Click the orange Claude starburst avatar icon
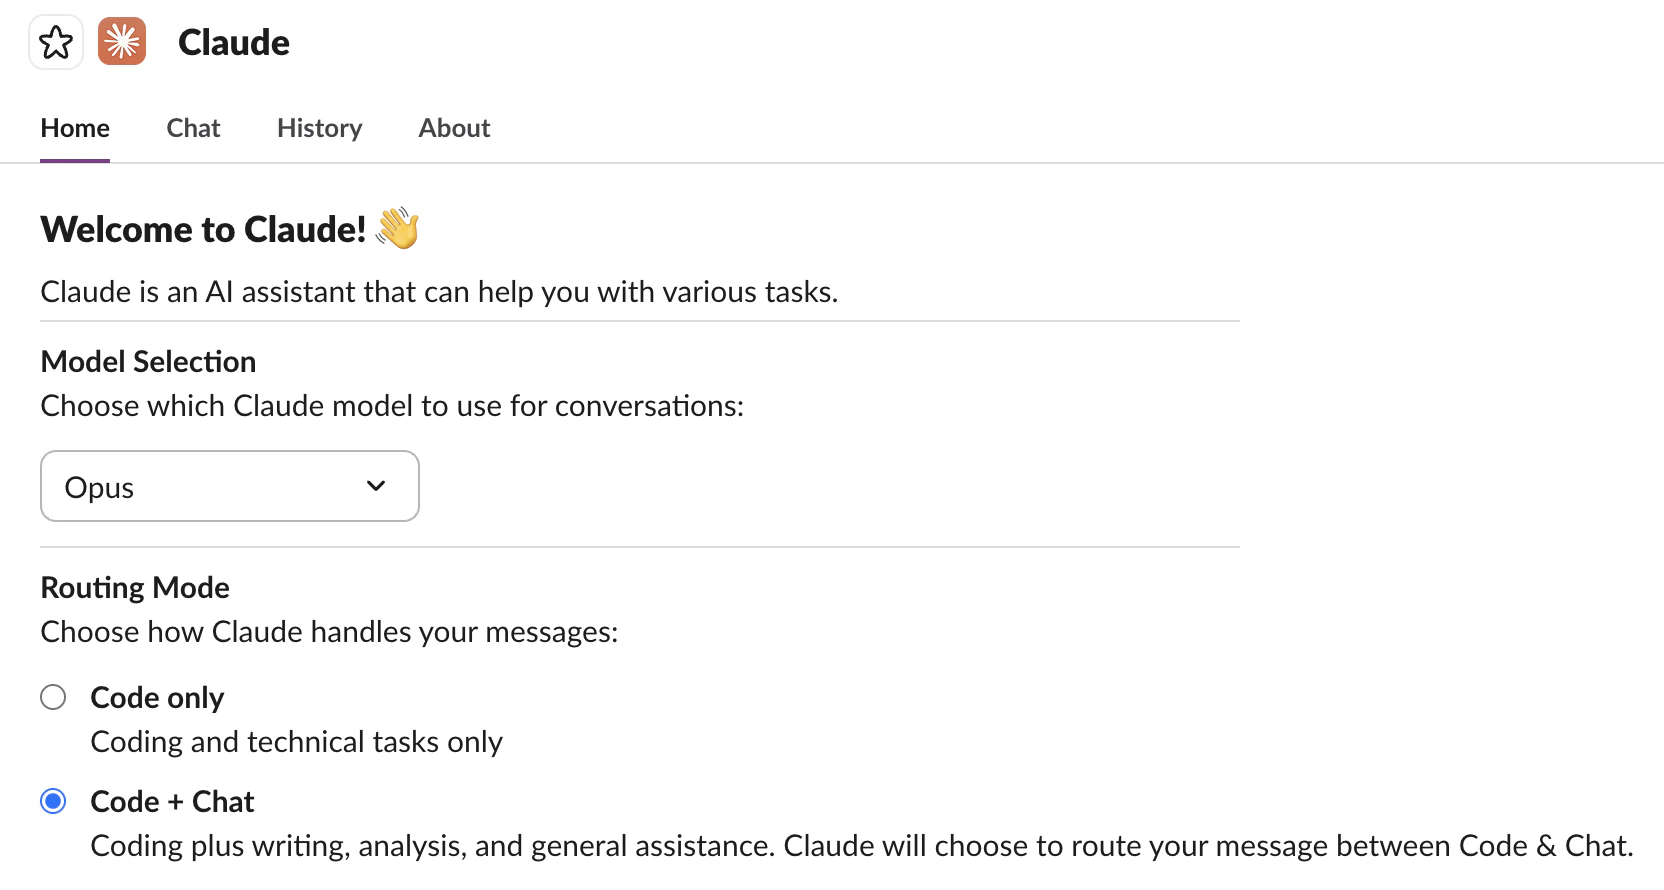Viewport: 1664px width, 890px height. [121, 41]
